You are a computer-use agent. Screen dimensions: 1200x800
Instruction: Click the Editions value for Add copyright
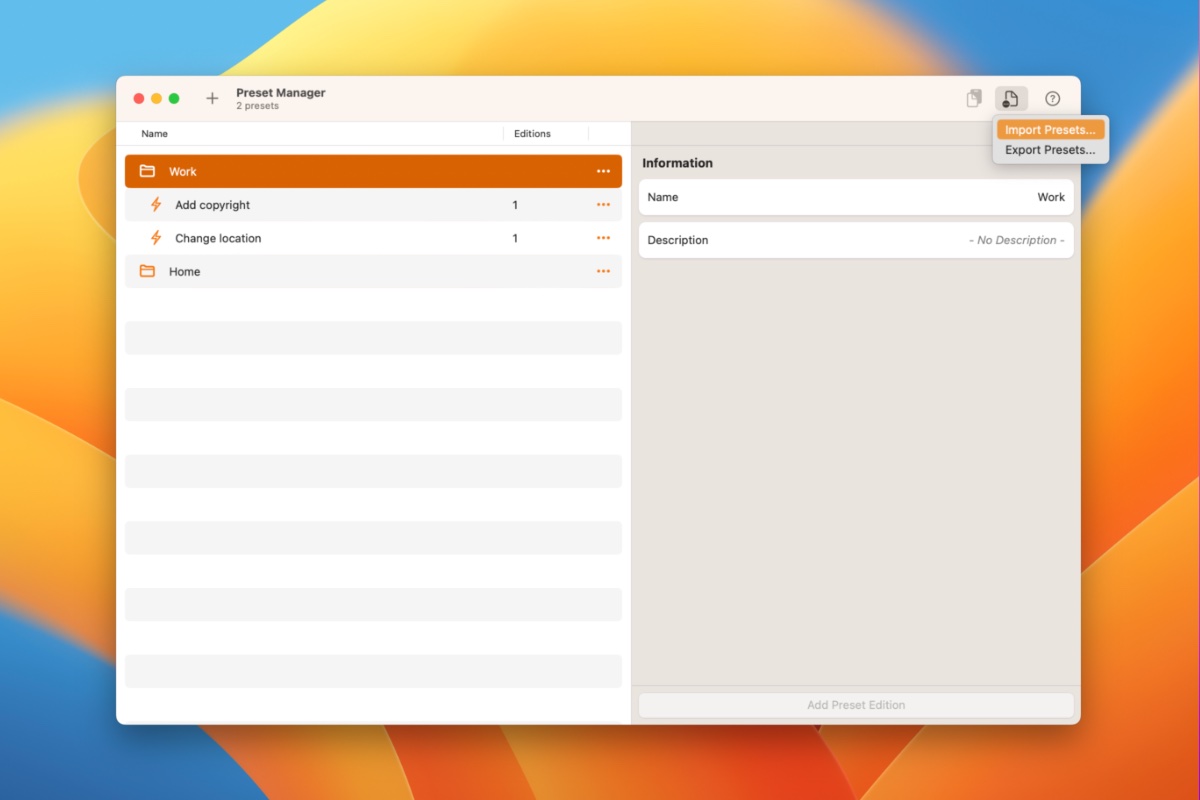[515, 205]
